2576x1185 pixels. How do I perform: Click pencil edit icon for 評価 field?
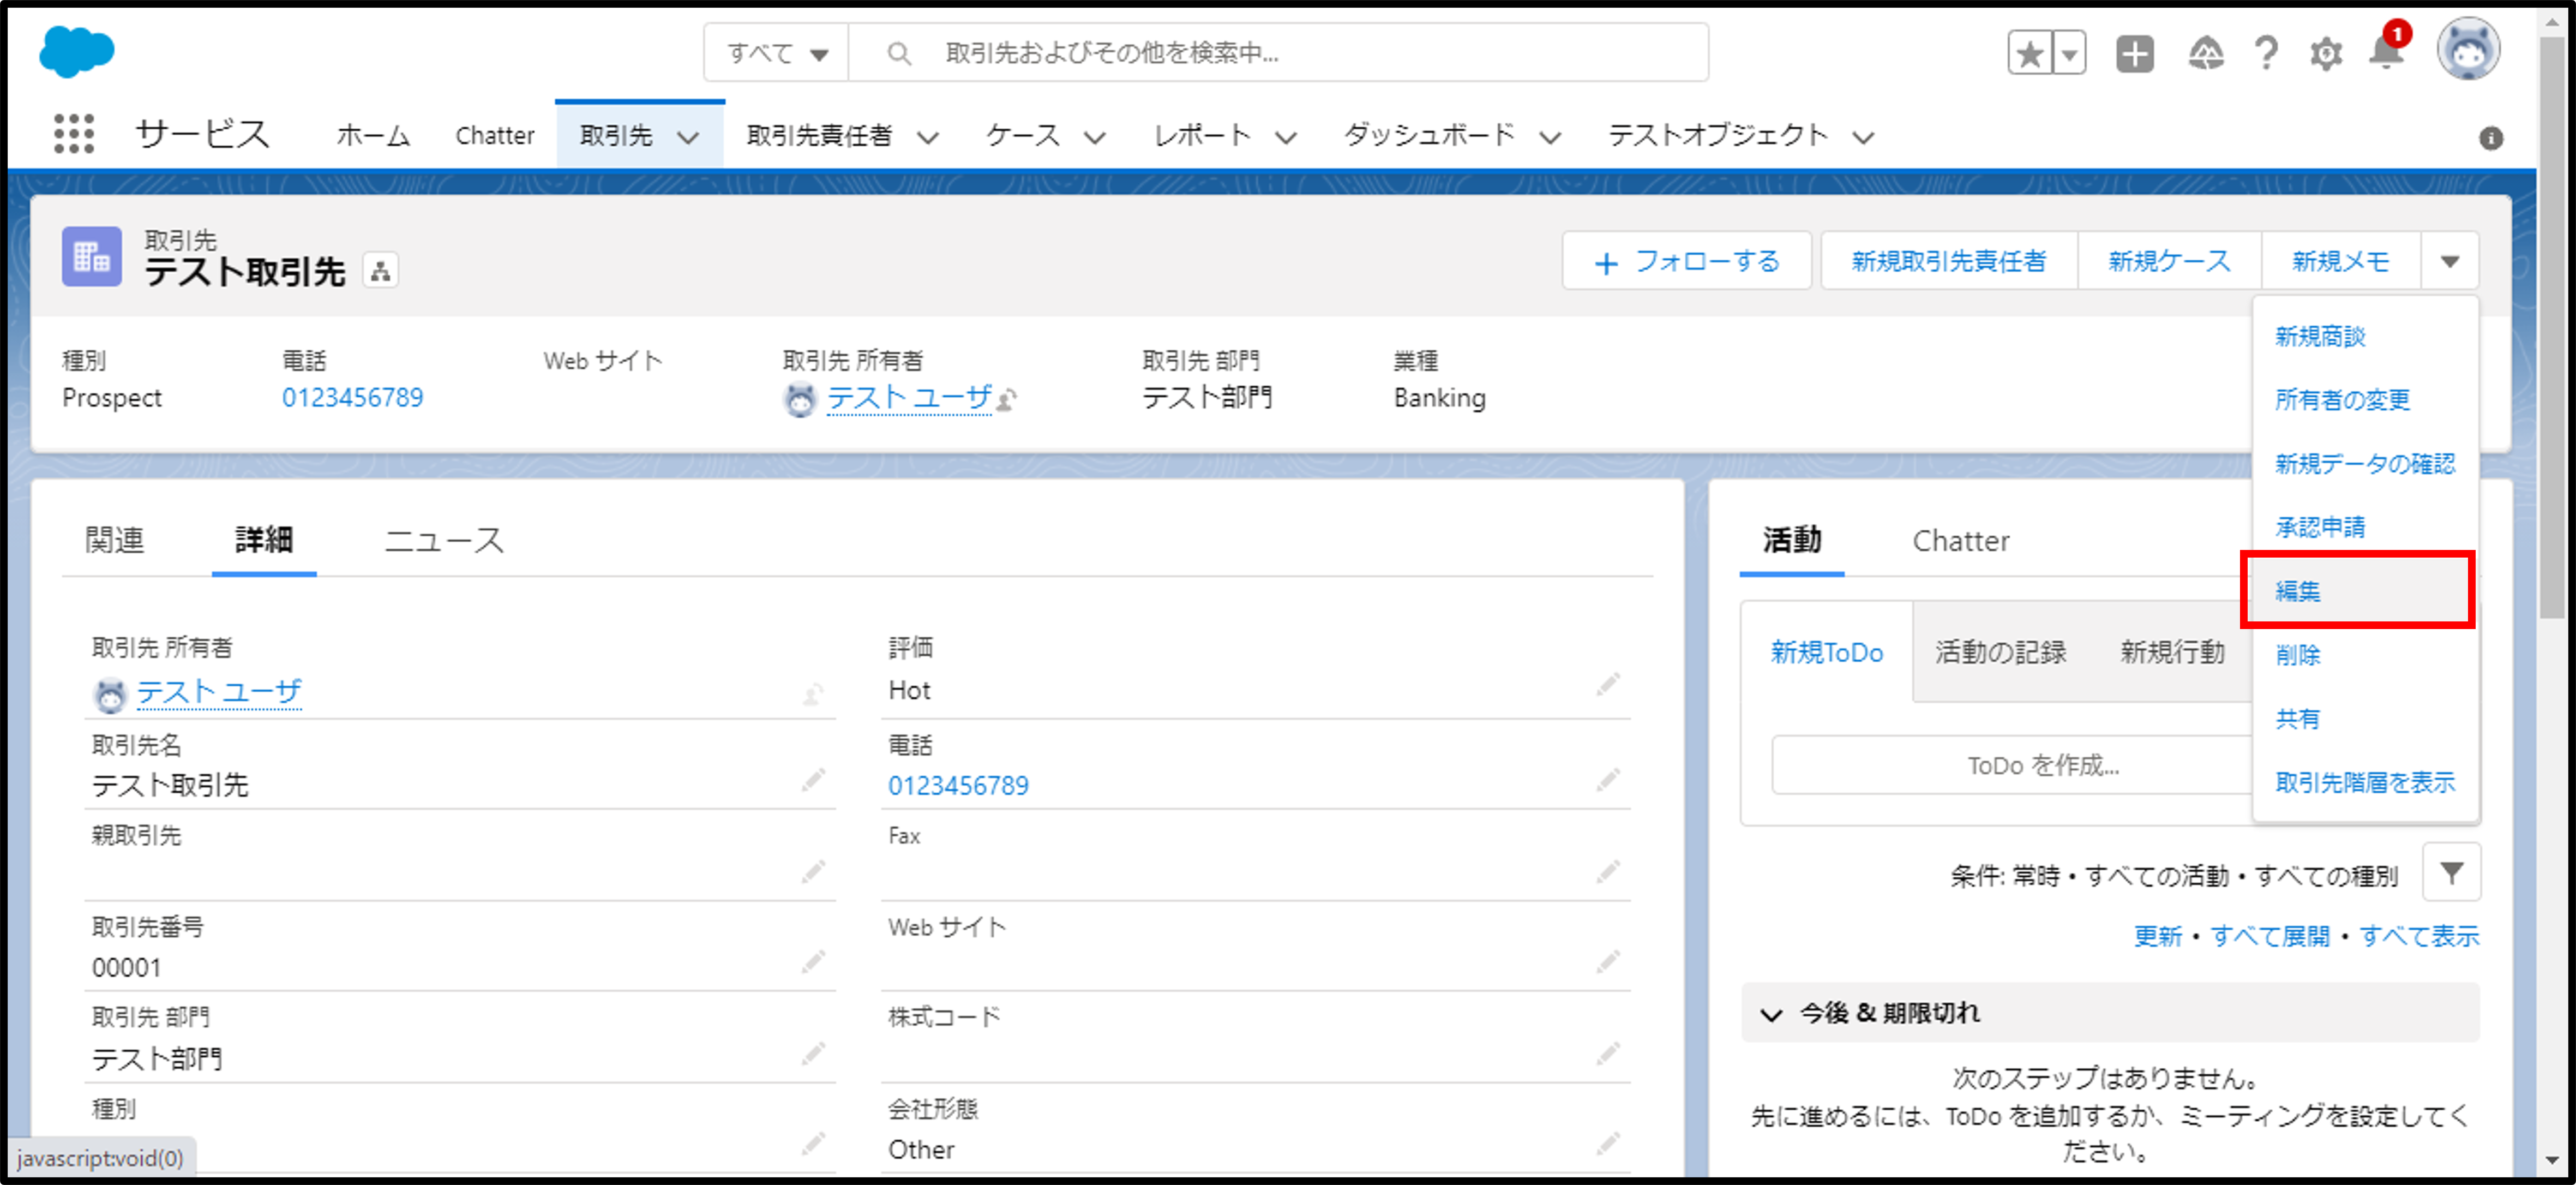tap(1607, 686)
